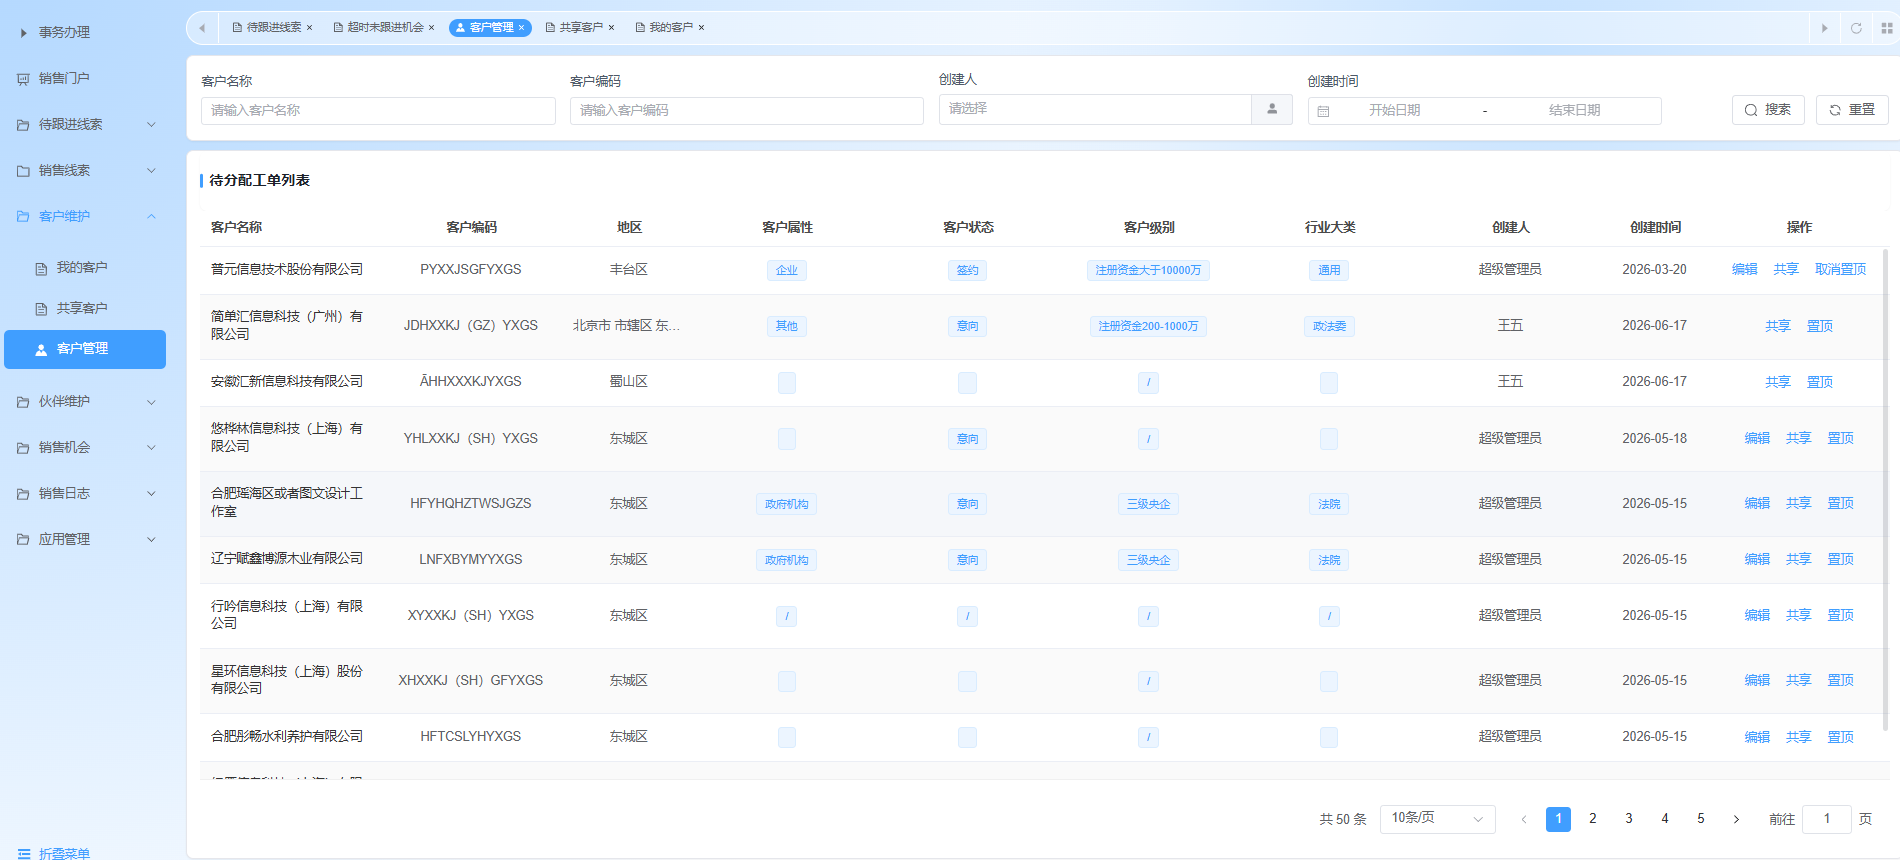Collapse the 客户维护 sidebar menu

(x=152, y=217)
